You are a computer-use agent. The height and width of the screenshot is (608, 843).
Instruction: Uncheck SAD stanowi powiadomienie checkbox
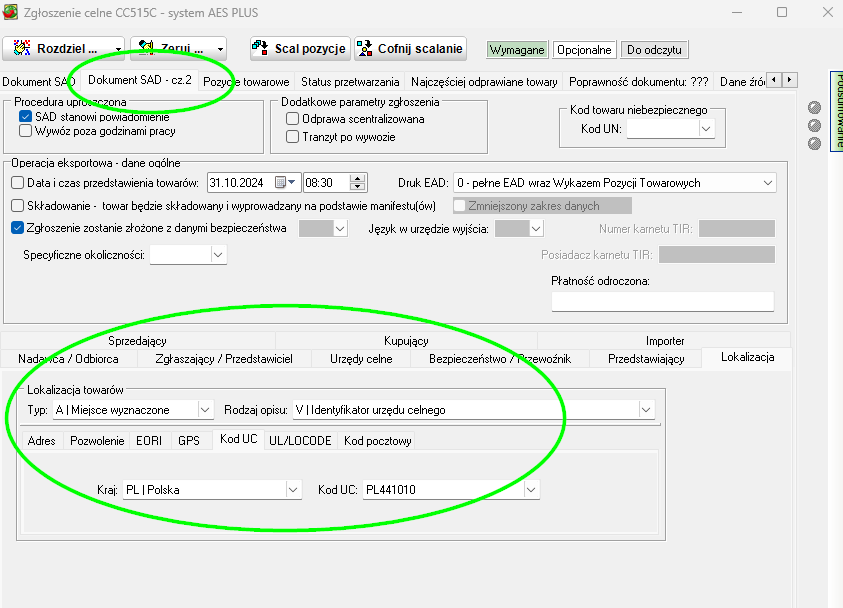[25, 117]
